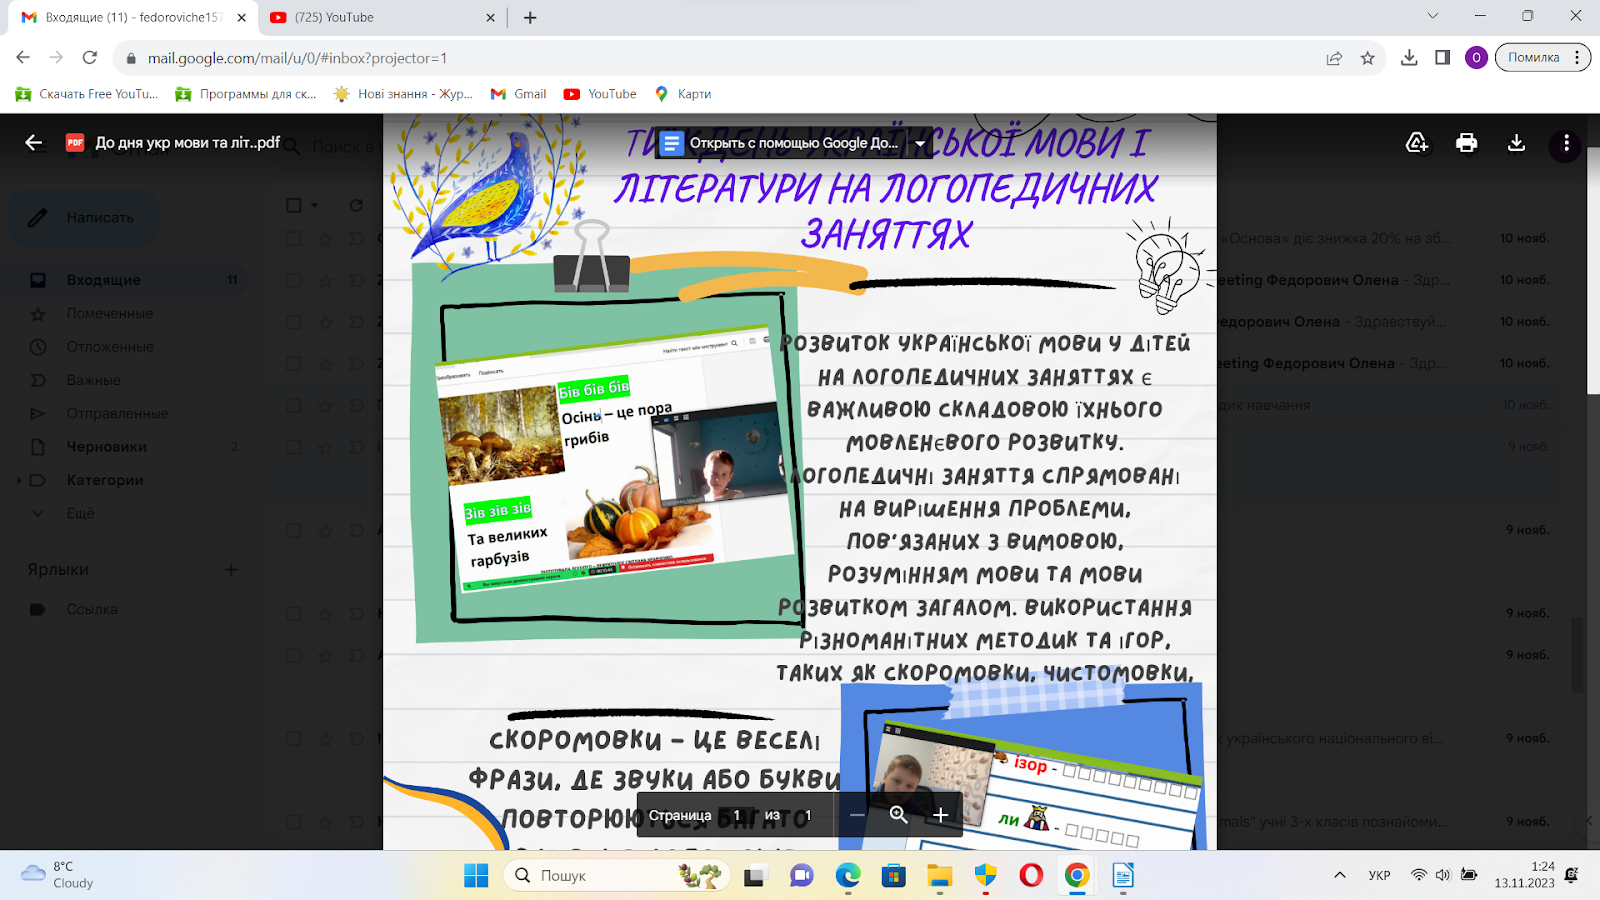Open YouTube bookmark
Viewport: 1600px width, 900px height.
coord(600,94)
